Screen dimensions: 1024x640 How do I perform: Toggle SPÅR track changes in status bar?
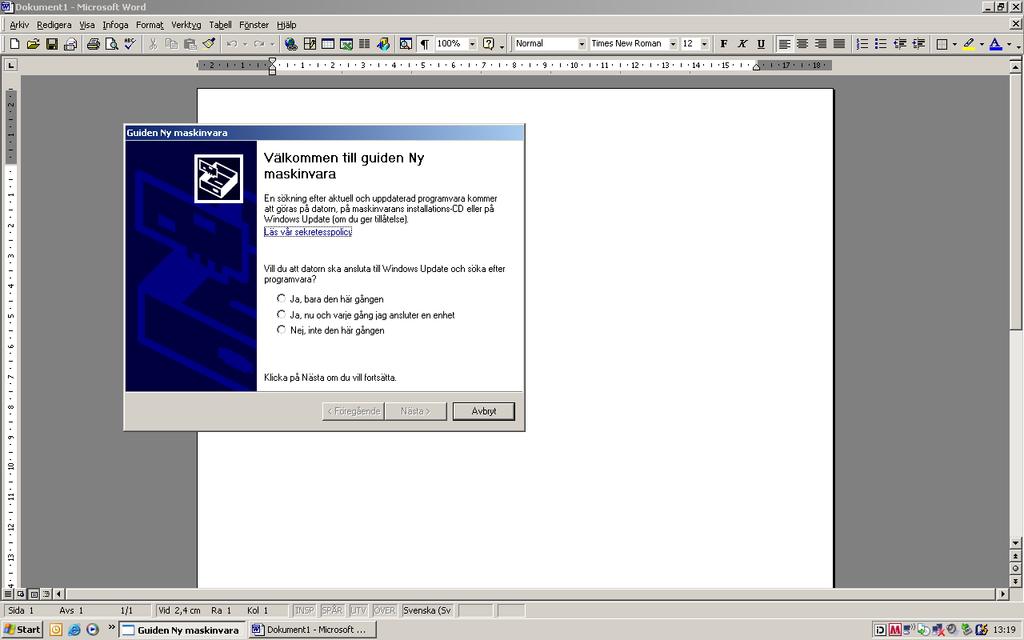click(x=332, y=611)
